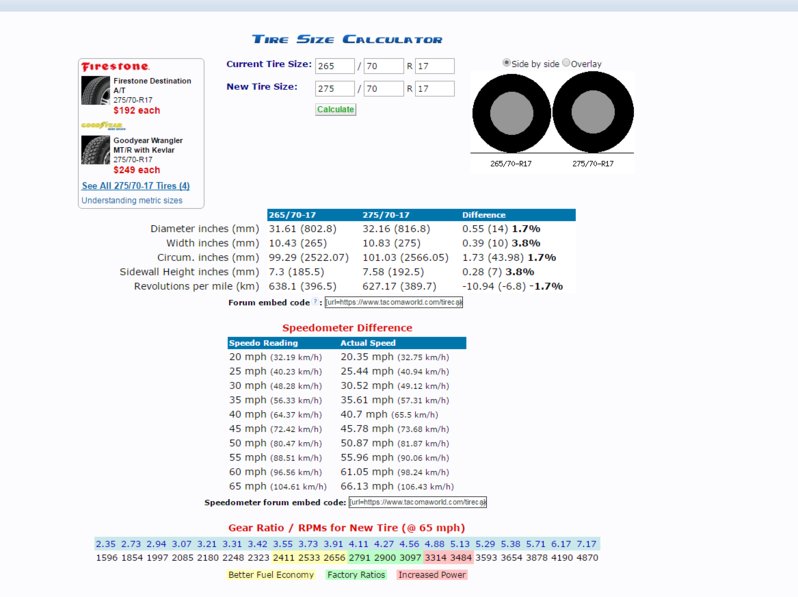Click the Gear Ratio / RPMs heading
The width and height of the screenshot is (798, 597).
347,528
